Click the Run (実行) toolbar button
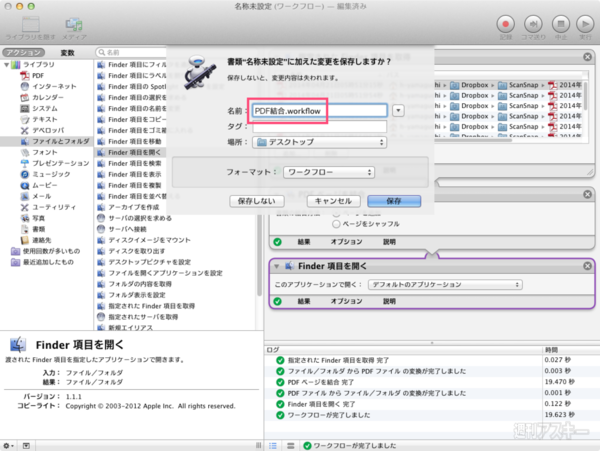The width and height of the screenshot is (600, 451). (585, 24)
